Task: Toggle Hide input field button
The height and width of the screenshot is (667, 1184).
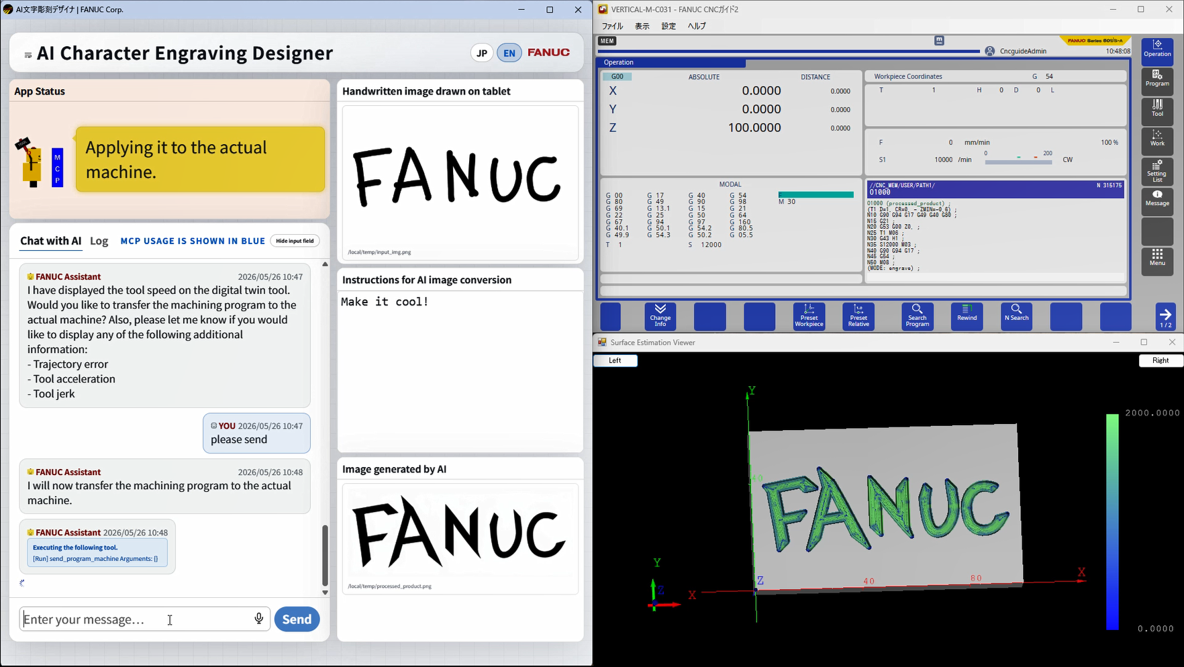Action: [294, 241]
